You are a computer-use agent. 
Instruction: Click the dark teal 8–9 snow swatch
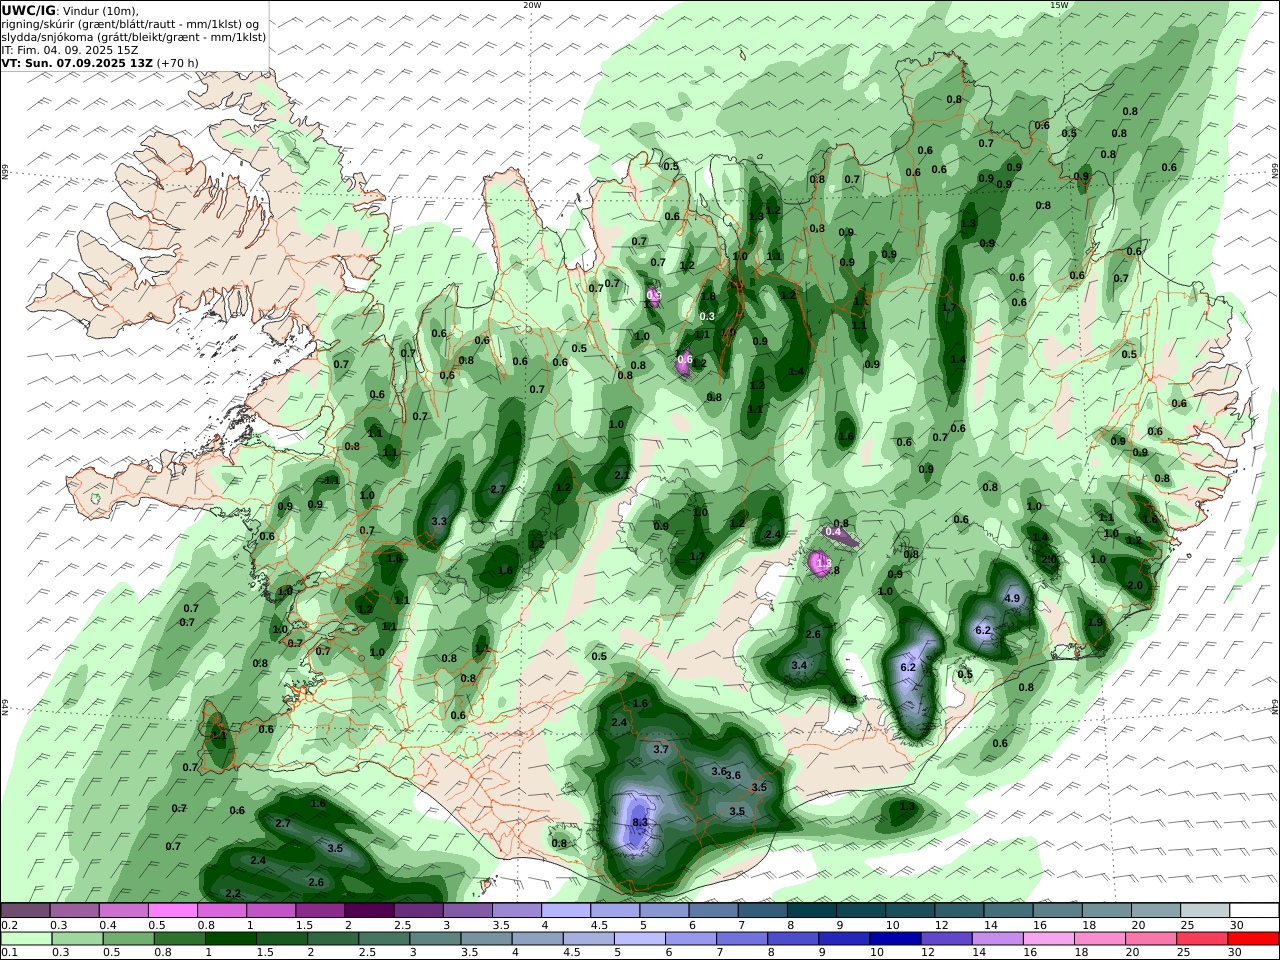point(812,910)
